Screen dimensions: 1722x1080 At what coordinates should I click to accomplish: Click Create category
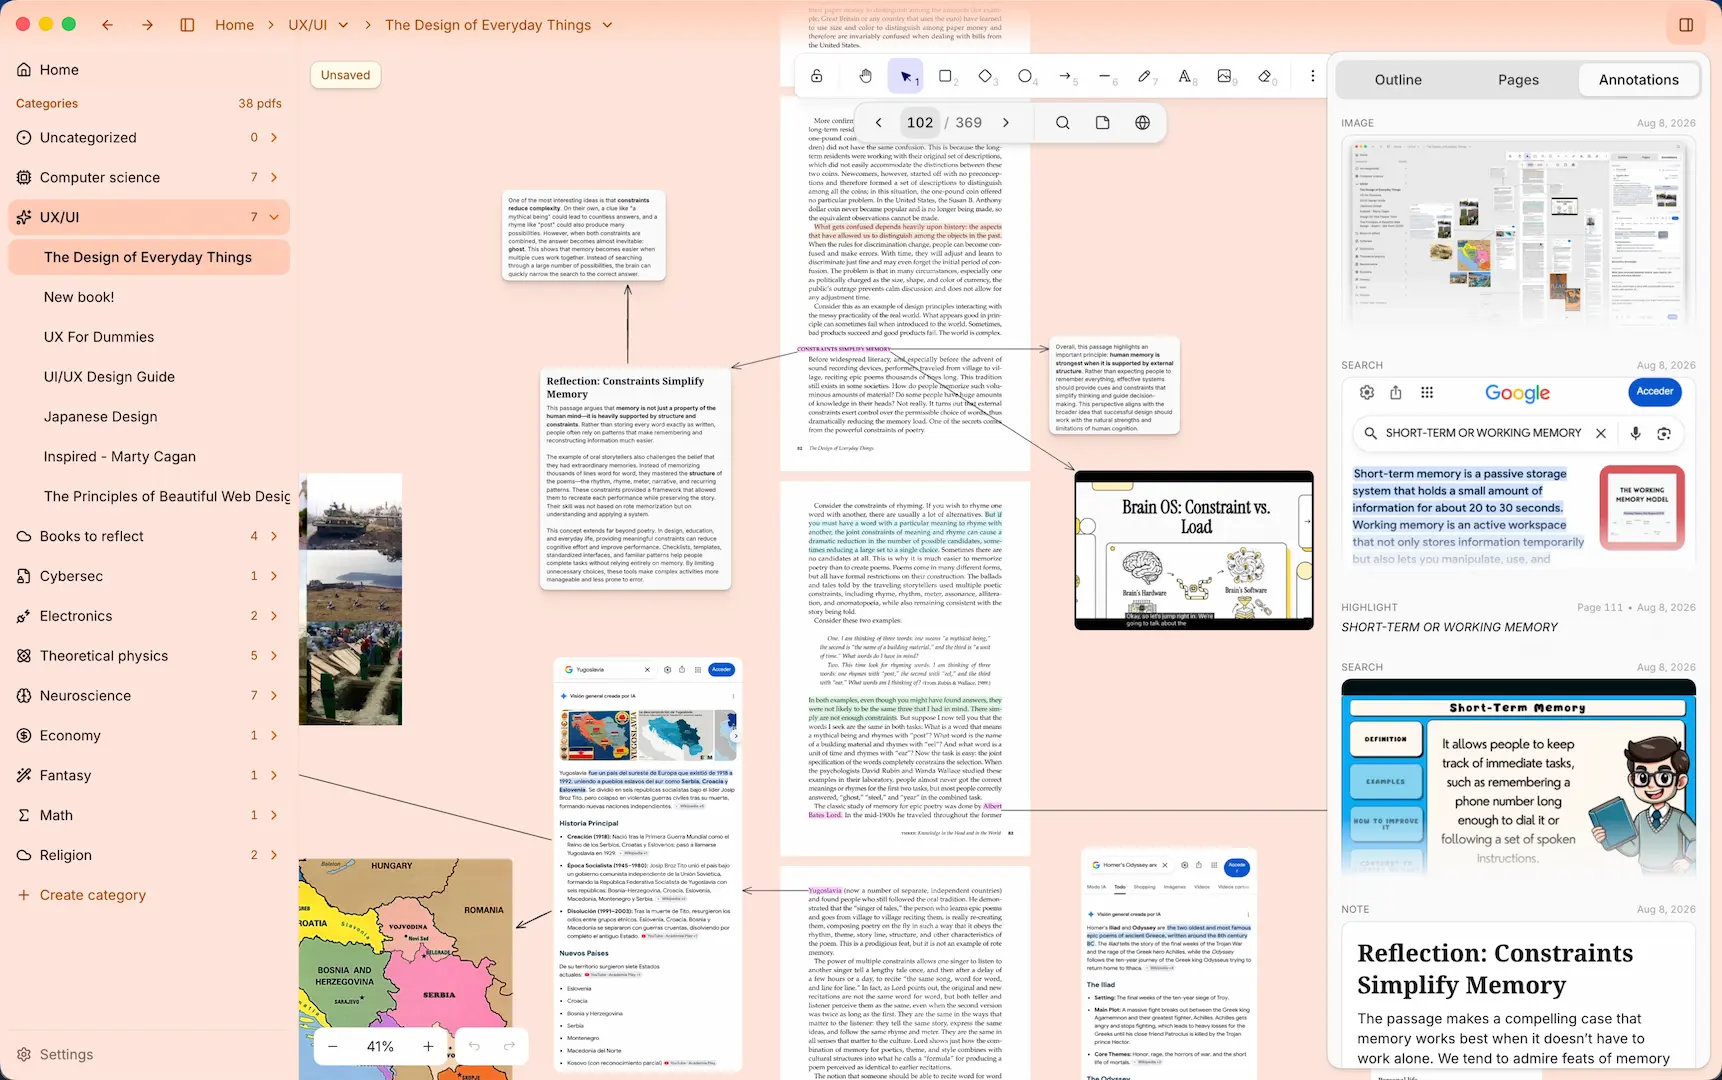click(x=82, y=895)
